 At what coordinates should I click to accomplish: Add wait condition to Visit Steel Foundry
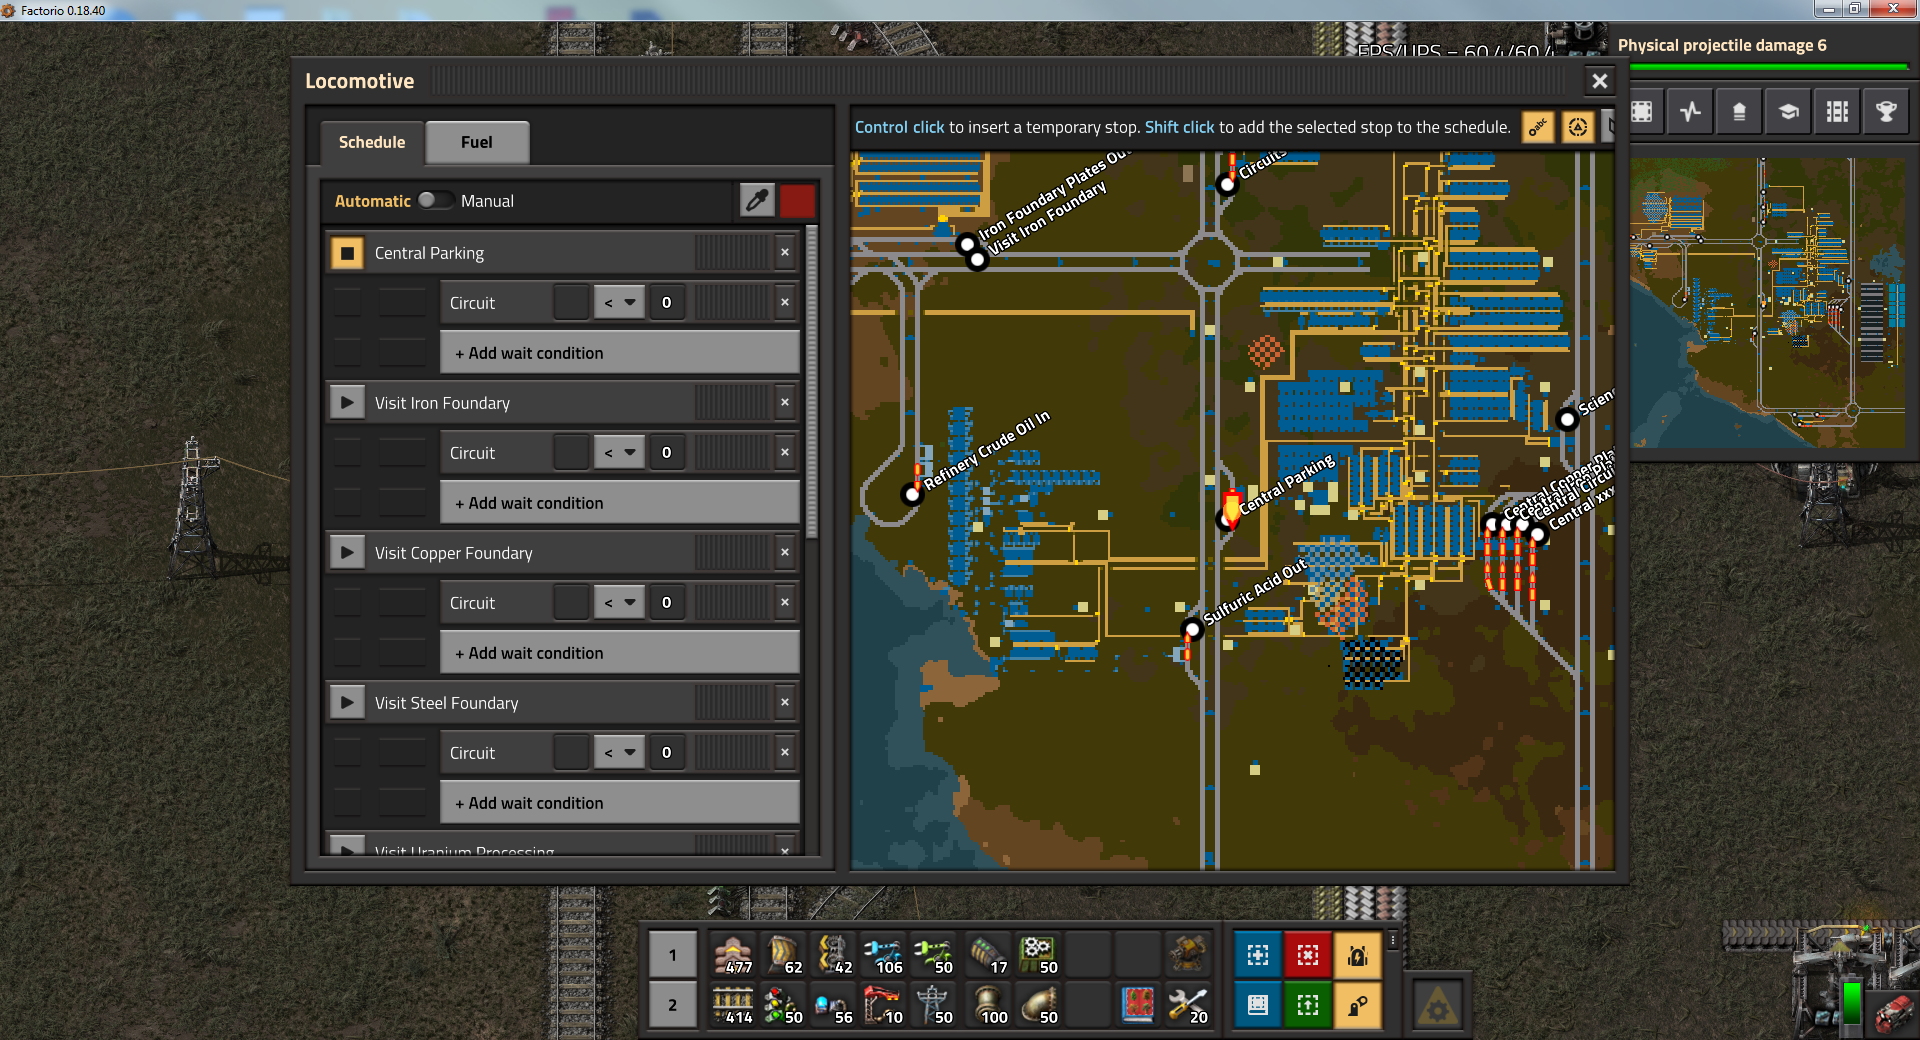[619, 803]
